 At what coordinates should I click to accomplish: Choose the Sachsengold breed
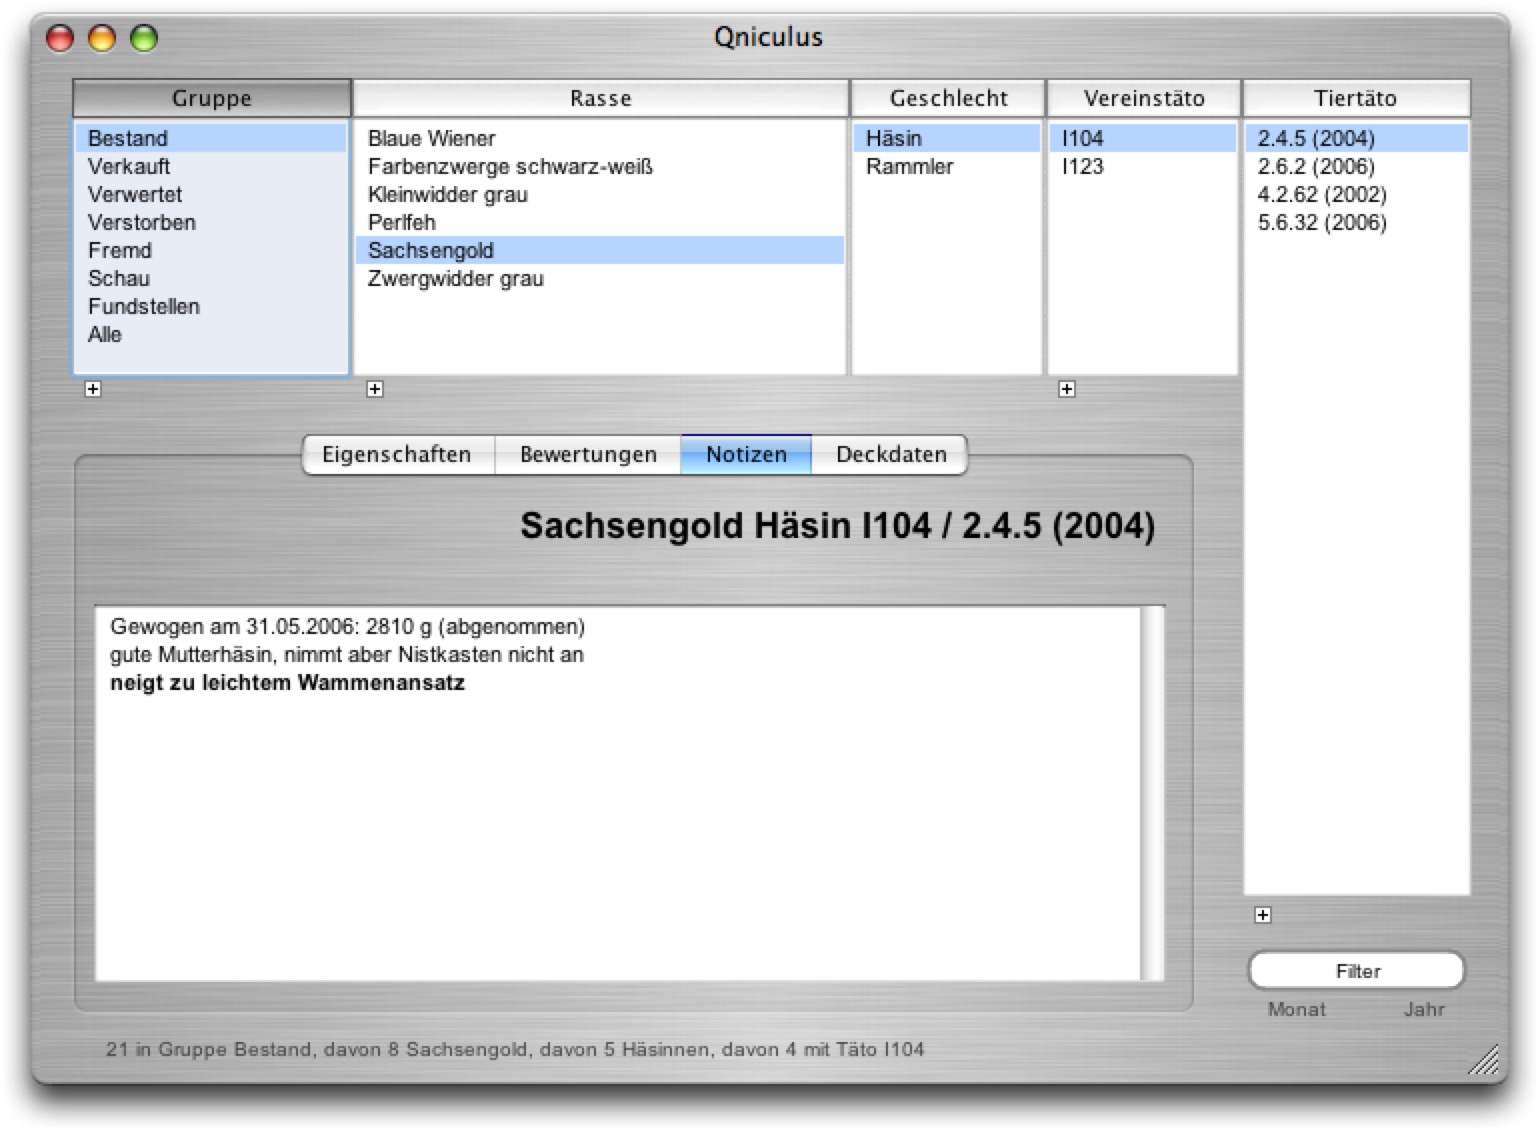(x=600, y=250)
